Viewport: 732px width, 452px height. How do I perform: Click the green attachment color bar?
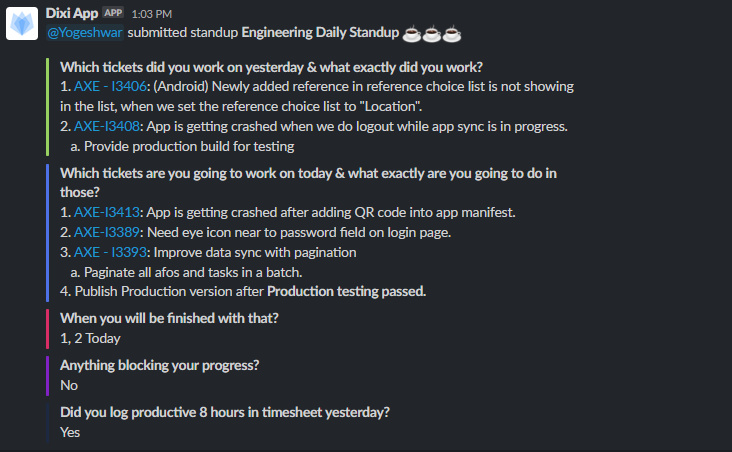(48, 107)
